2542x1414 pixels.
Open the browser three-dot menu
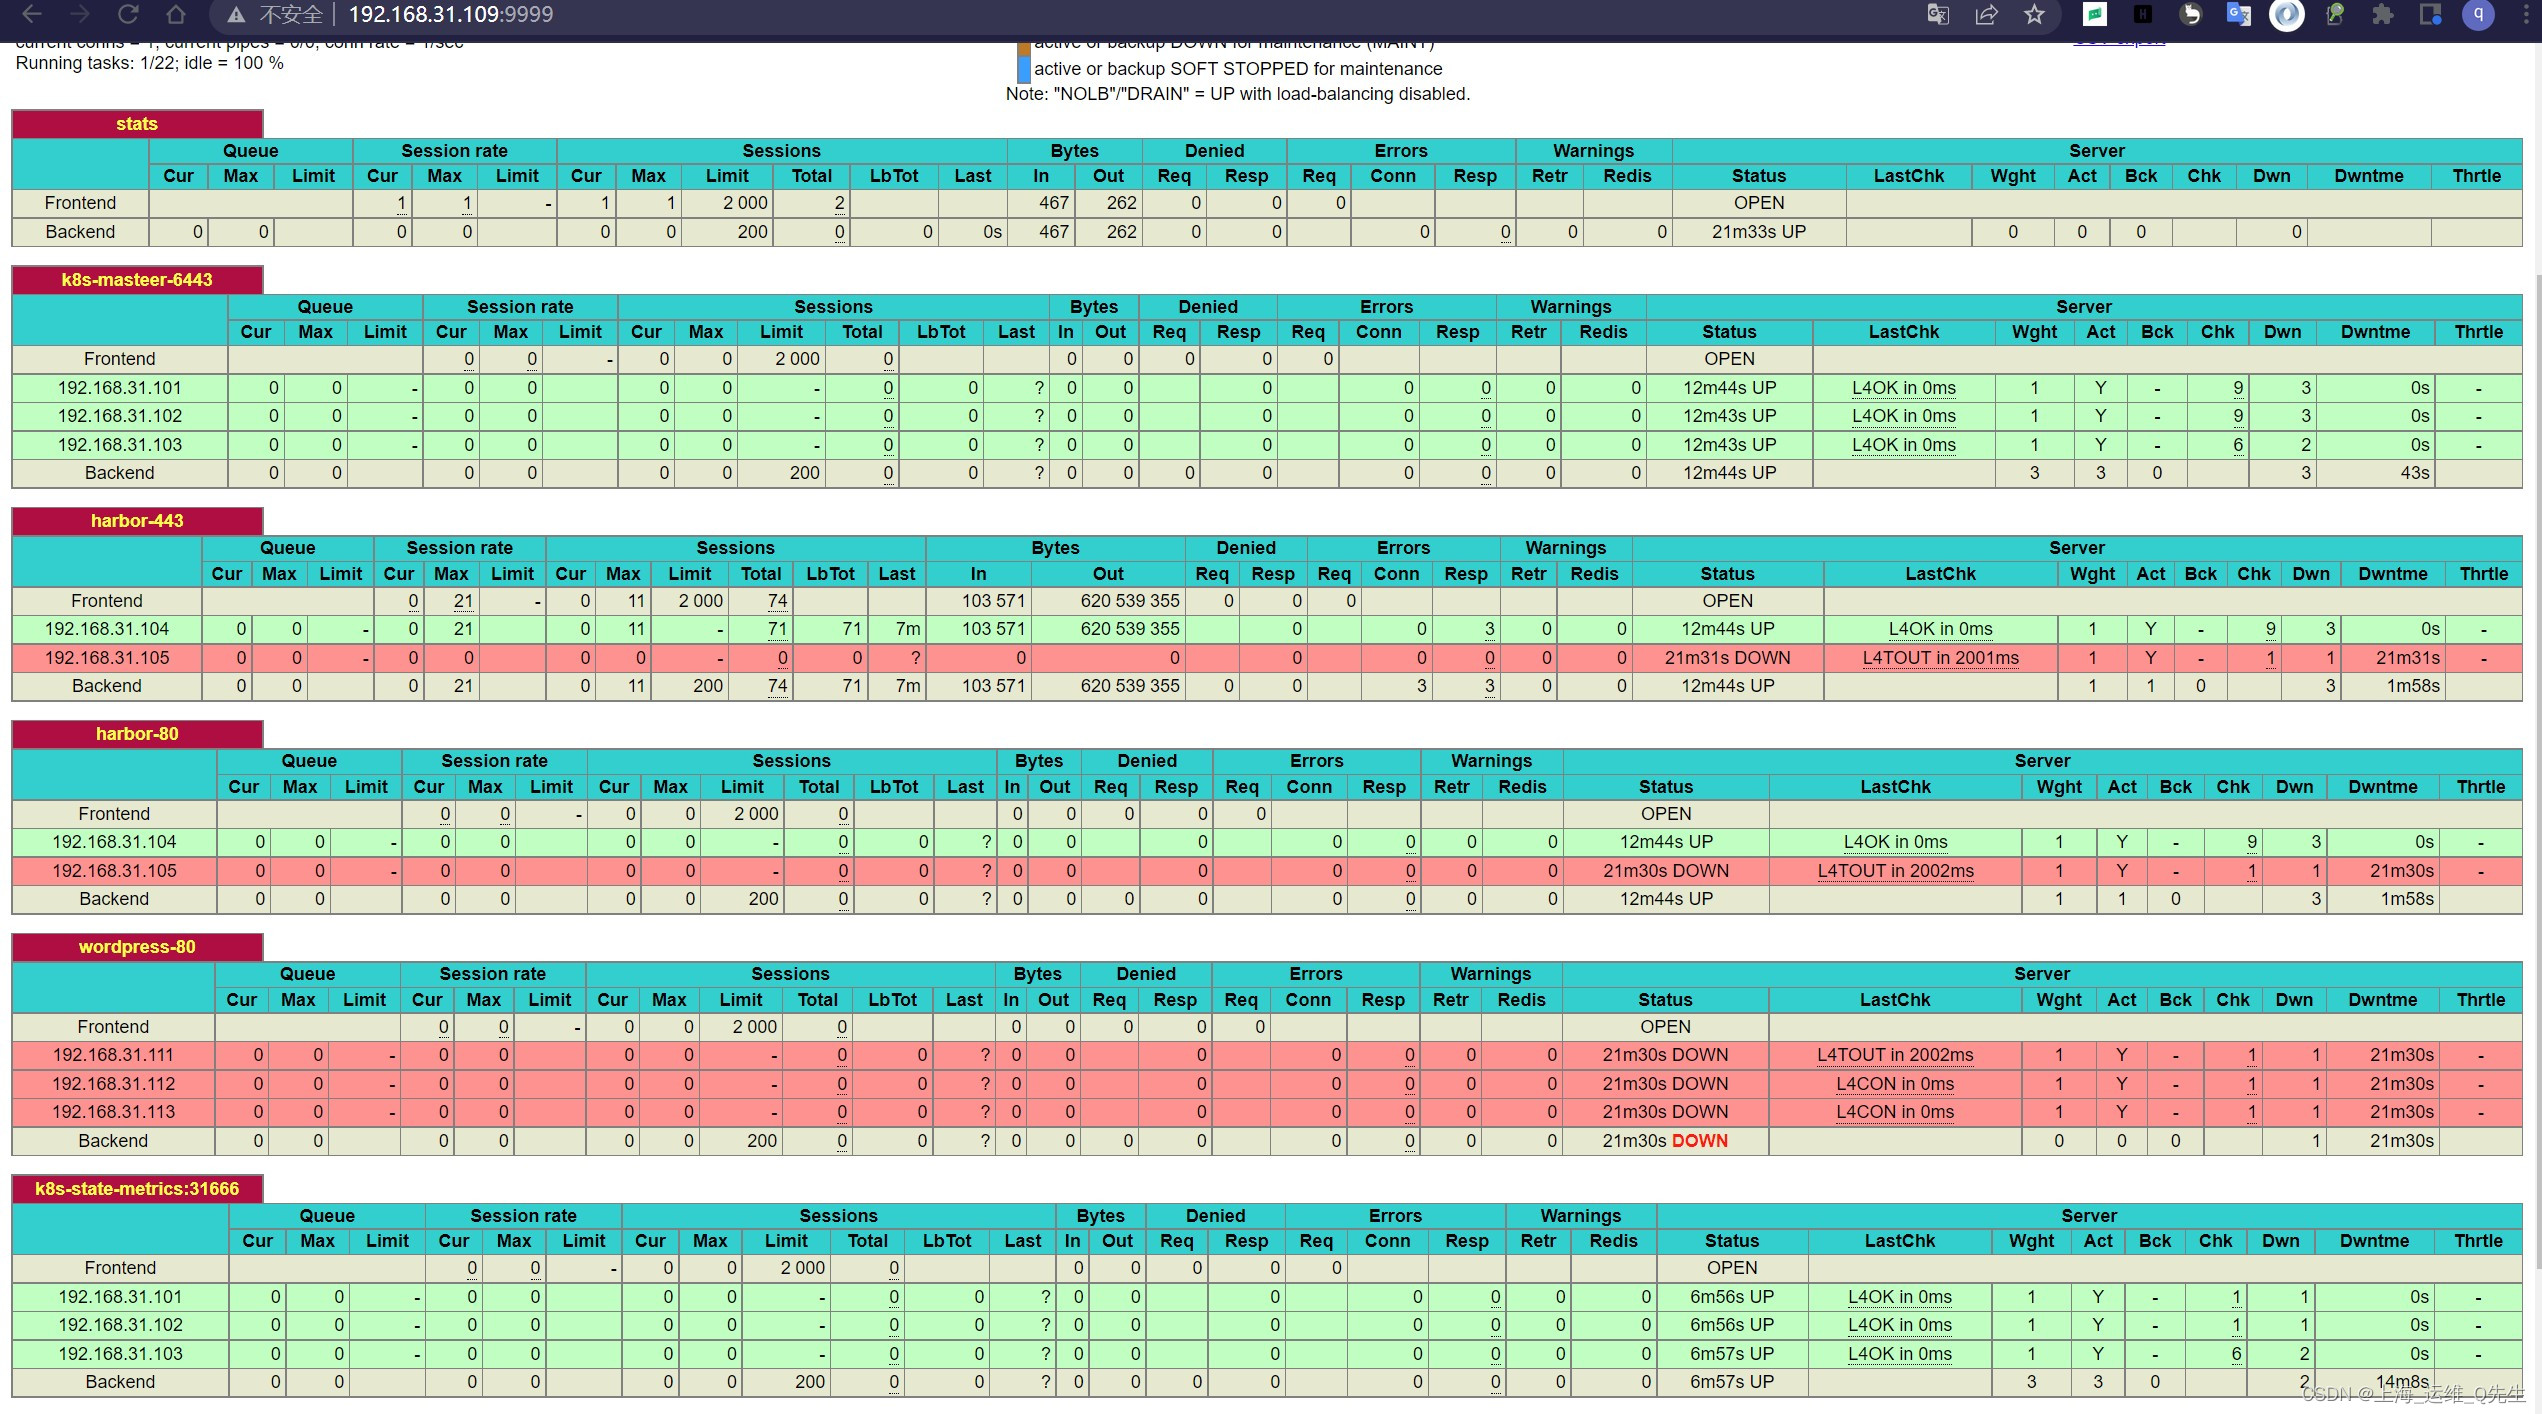pos(2524,14)
